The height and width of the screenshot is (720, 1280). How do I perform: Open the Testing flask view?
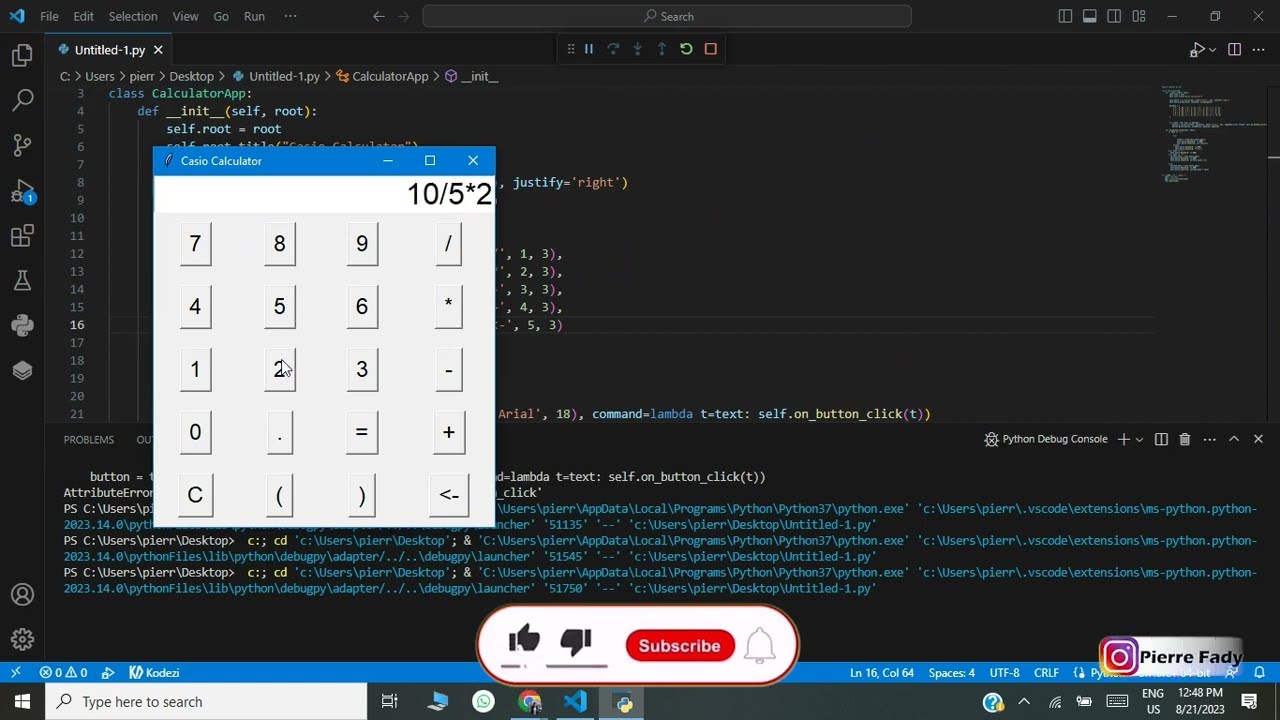pyautogui.click(x=22, y=281)
